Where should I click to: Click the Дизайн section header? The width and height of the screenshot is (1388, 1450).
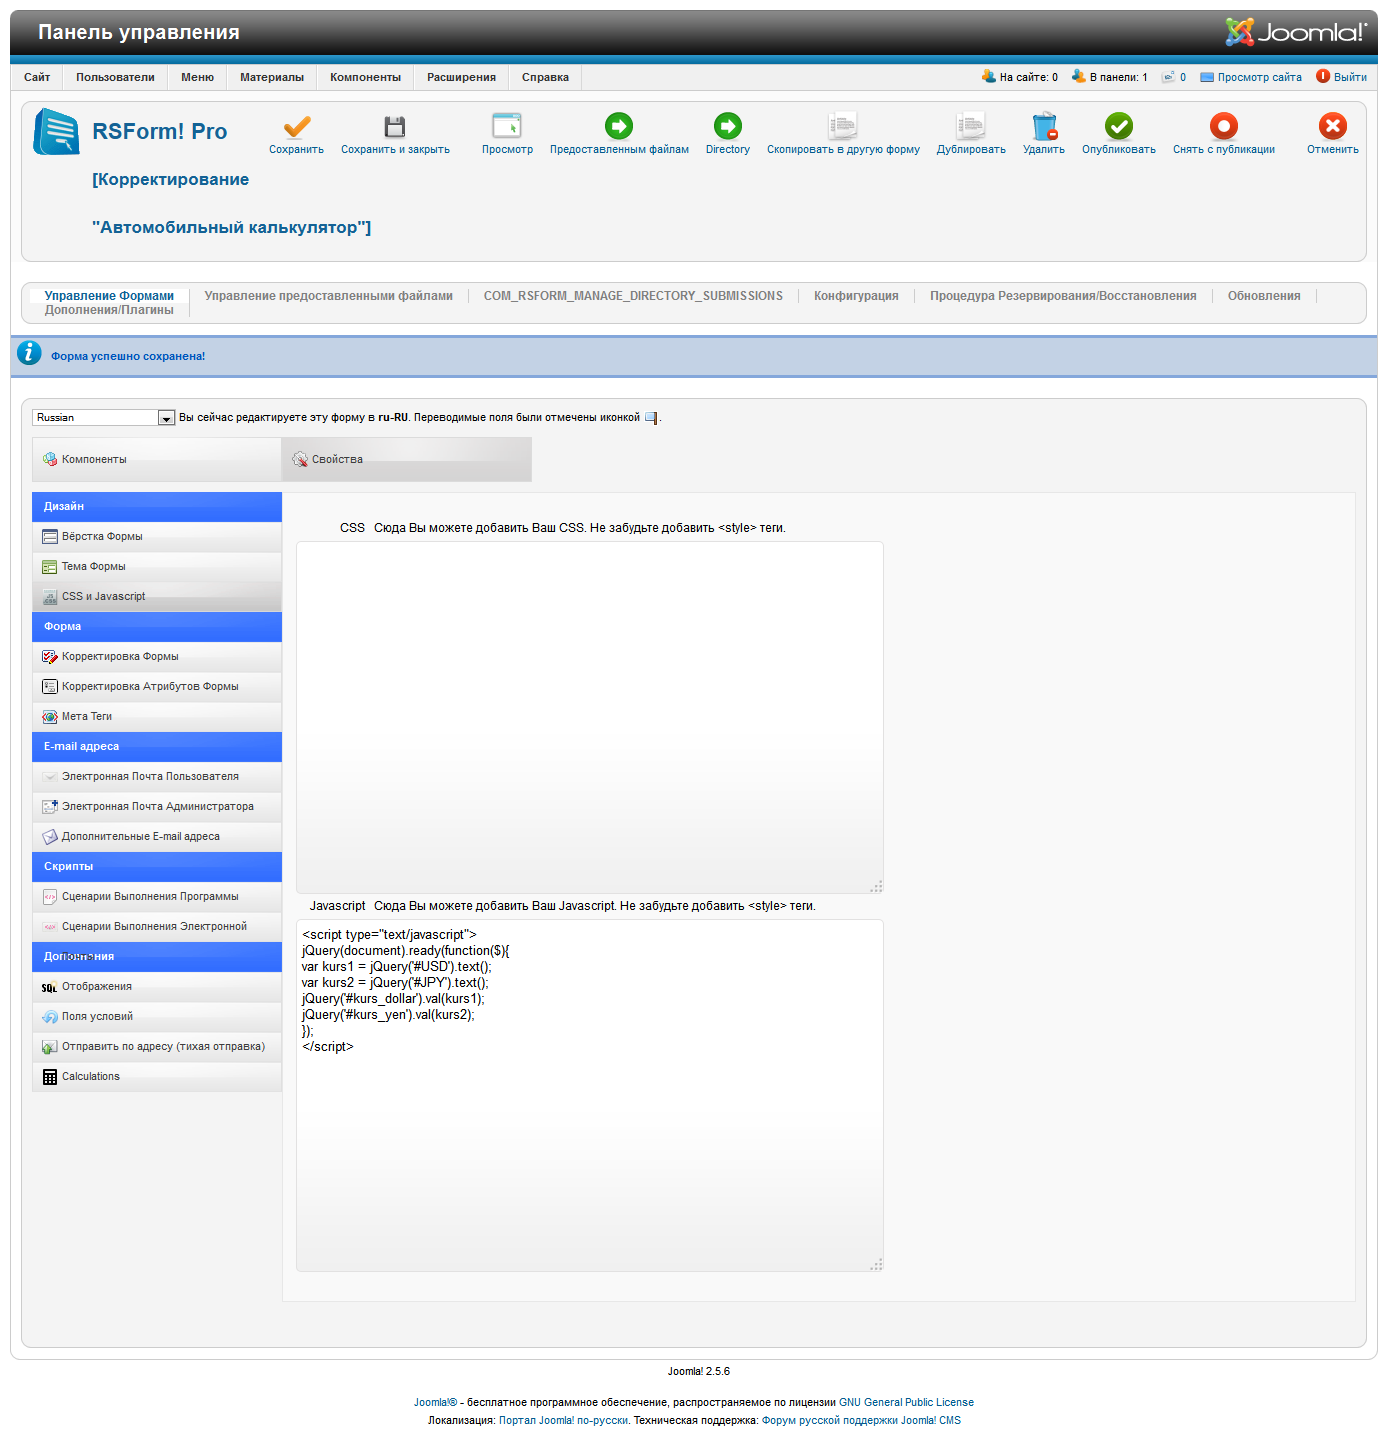pyautogui.click(x=157, y=507)
